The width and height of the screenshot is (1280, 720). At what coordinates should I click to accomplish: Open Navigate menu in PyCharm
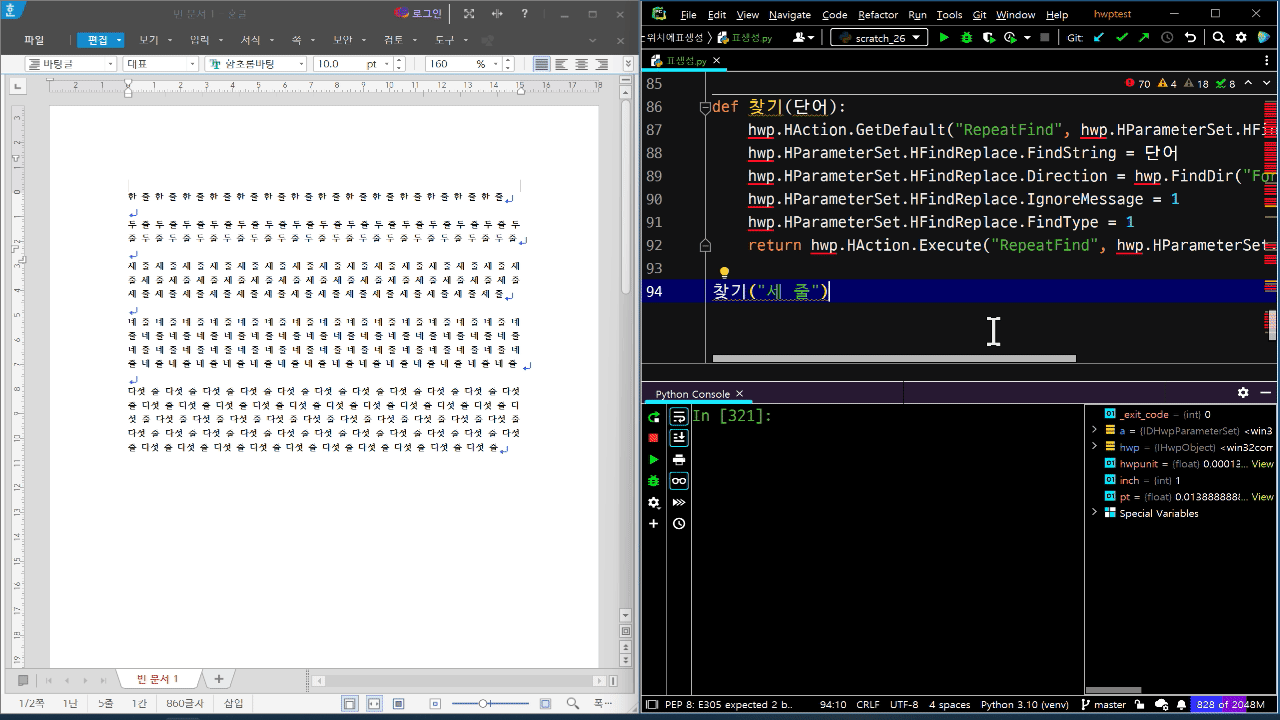(x=790, y=15)
